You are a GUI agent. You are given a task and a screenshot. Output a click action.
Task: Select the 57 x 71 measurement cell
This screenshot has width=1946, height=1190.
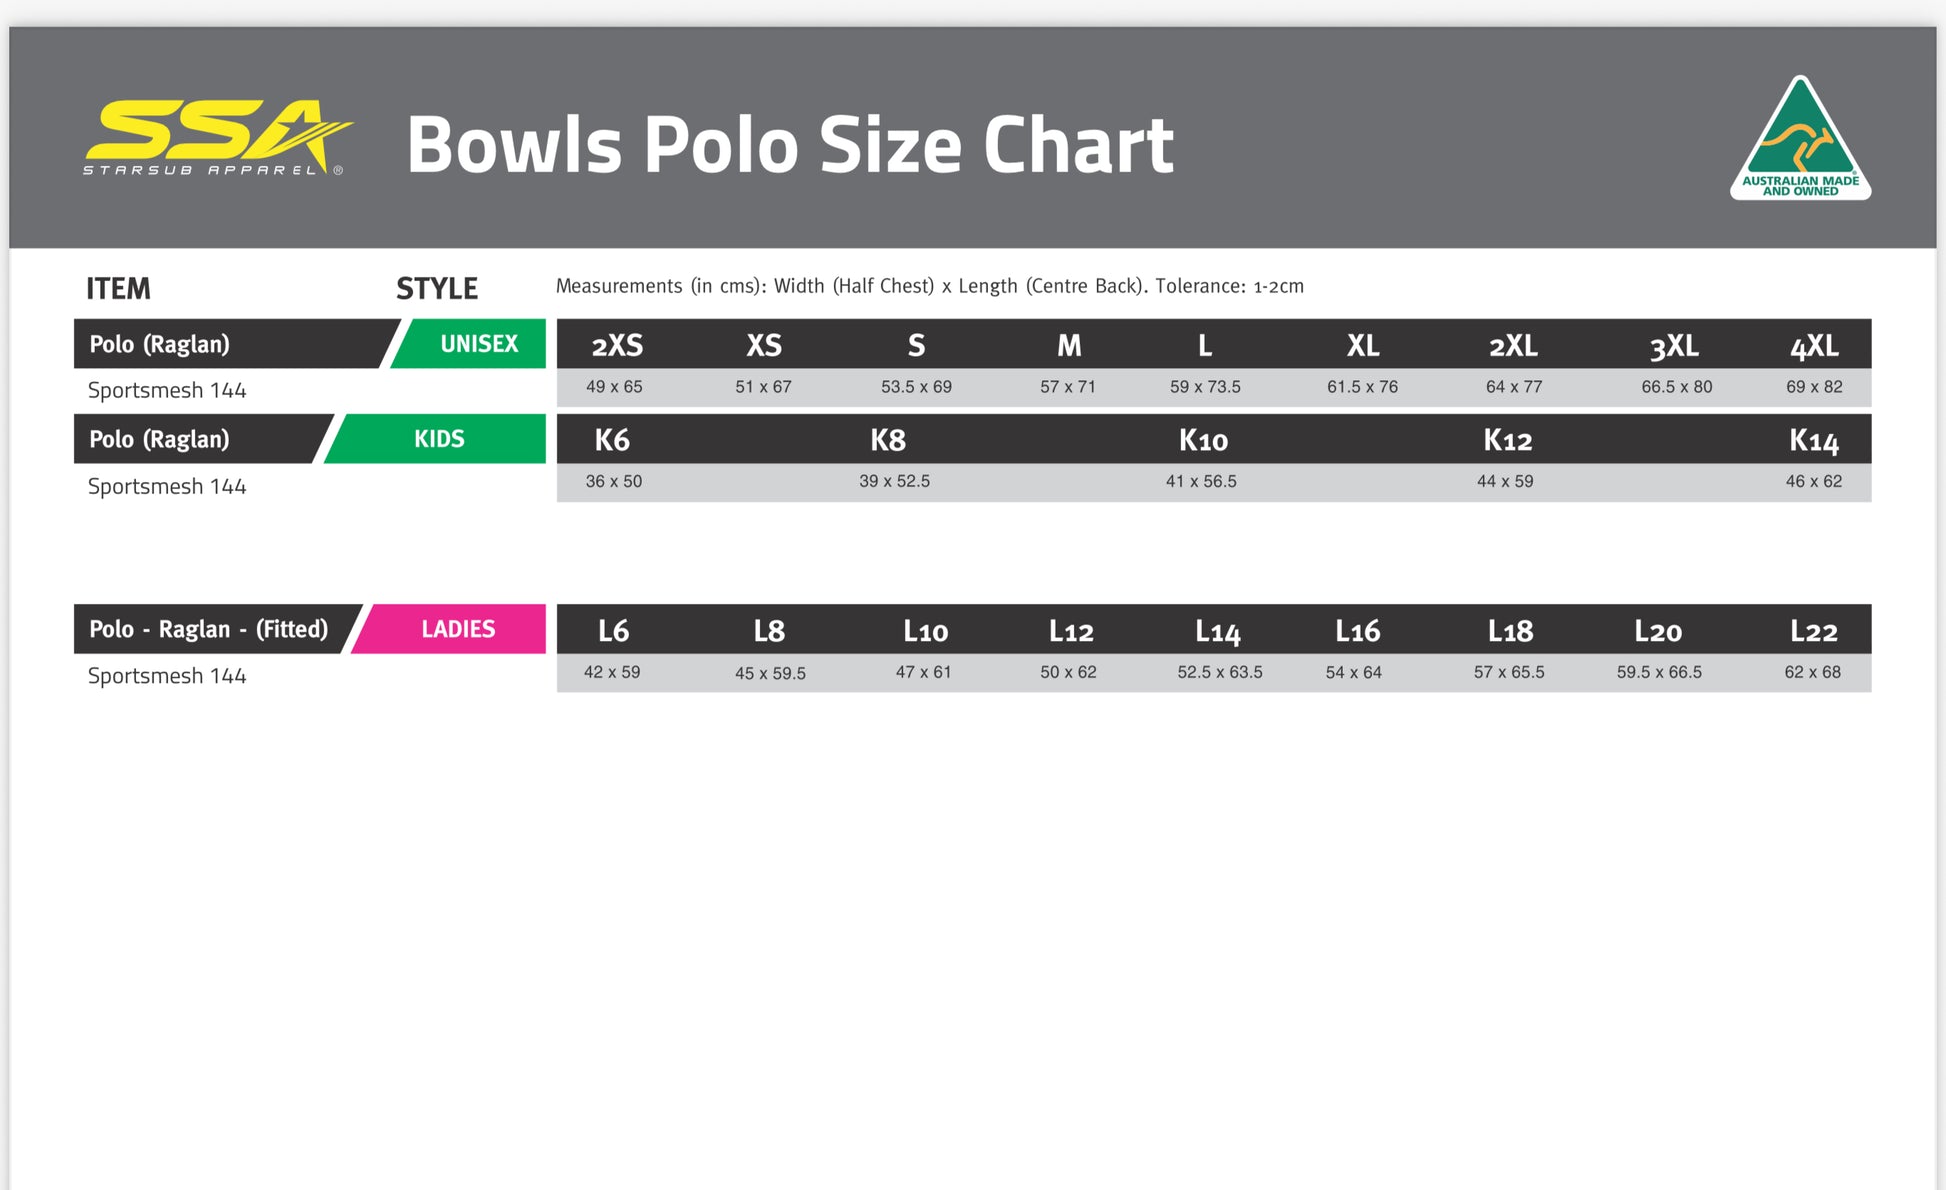click(x=1068, y=387)
